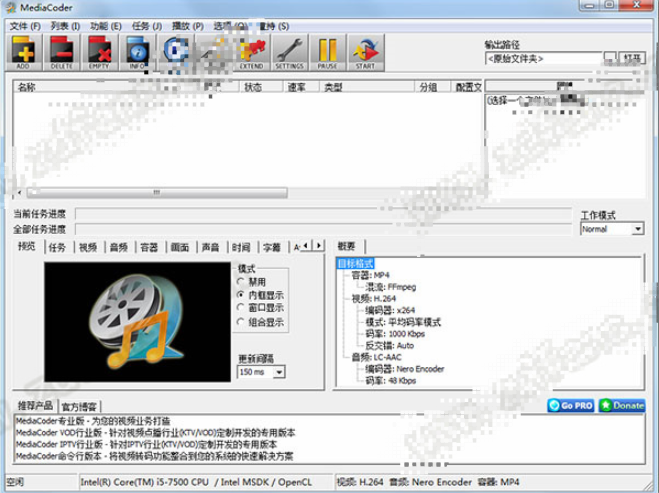Switch to the 概要 tab
The width and height of the screenshot is (659, 493).
347,246
